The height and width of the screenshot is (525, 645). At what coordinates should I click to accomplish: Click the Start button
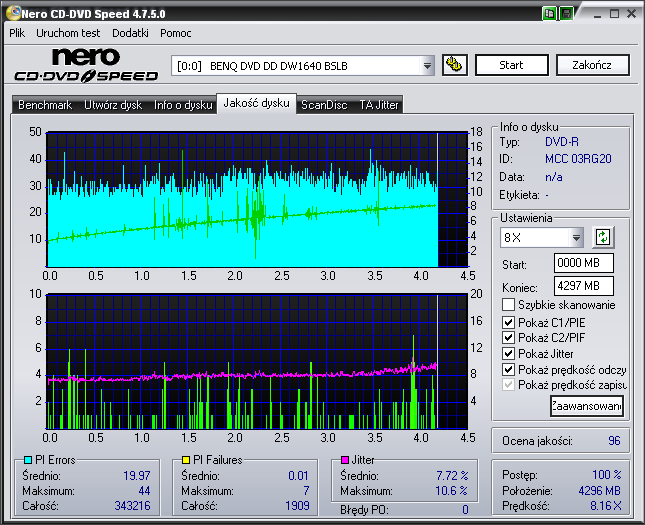pyautogui.click(x=512, y=65)
